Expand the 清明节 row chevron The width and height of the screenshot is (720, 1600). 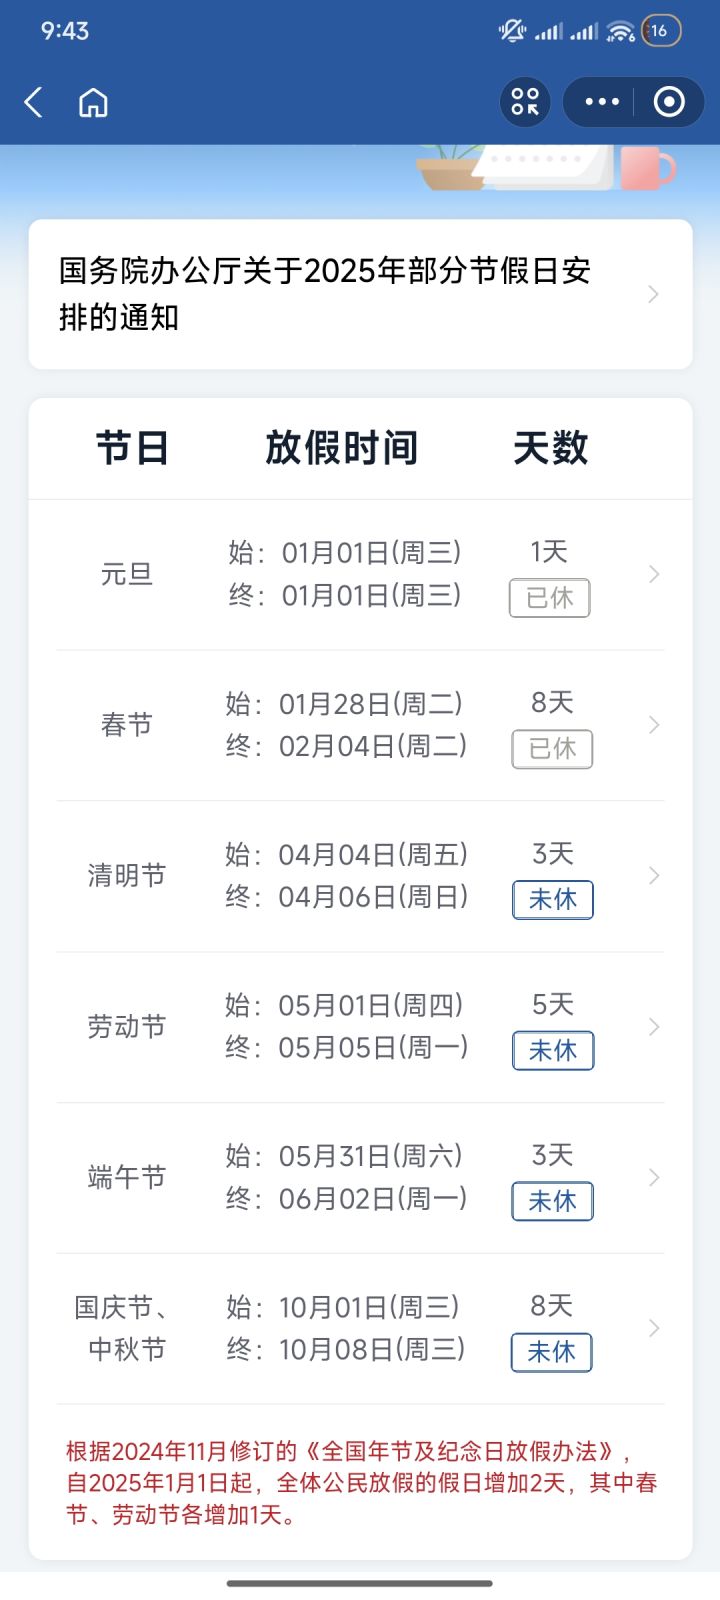tap(654, 876)
